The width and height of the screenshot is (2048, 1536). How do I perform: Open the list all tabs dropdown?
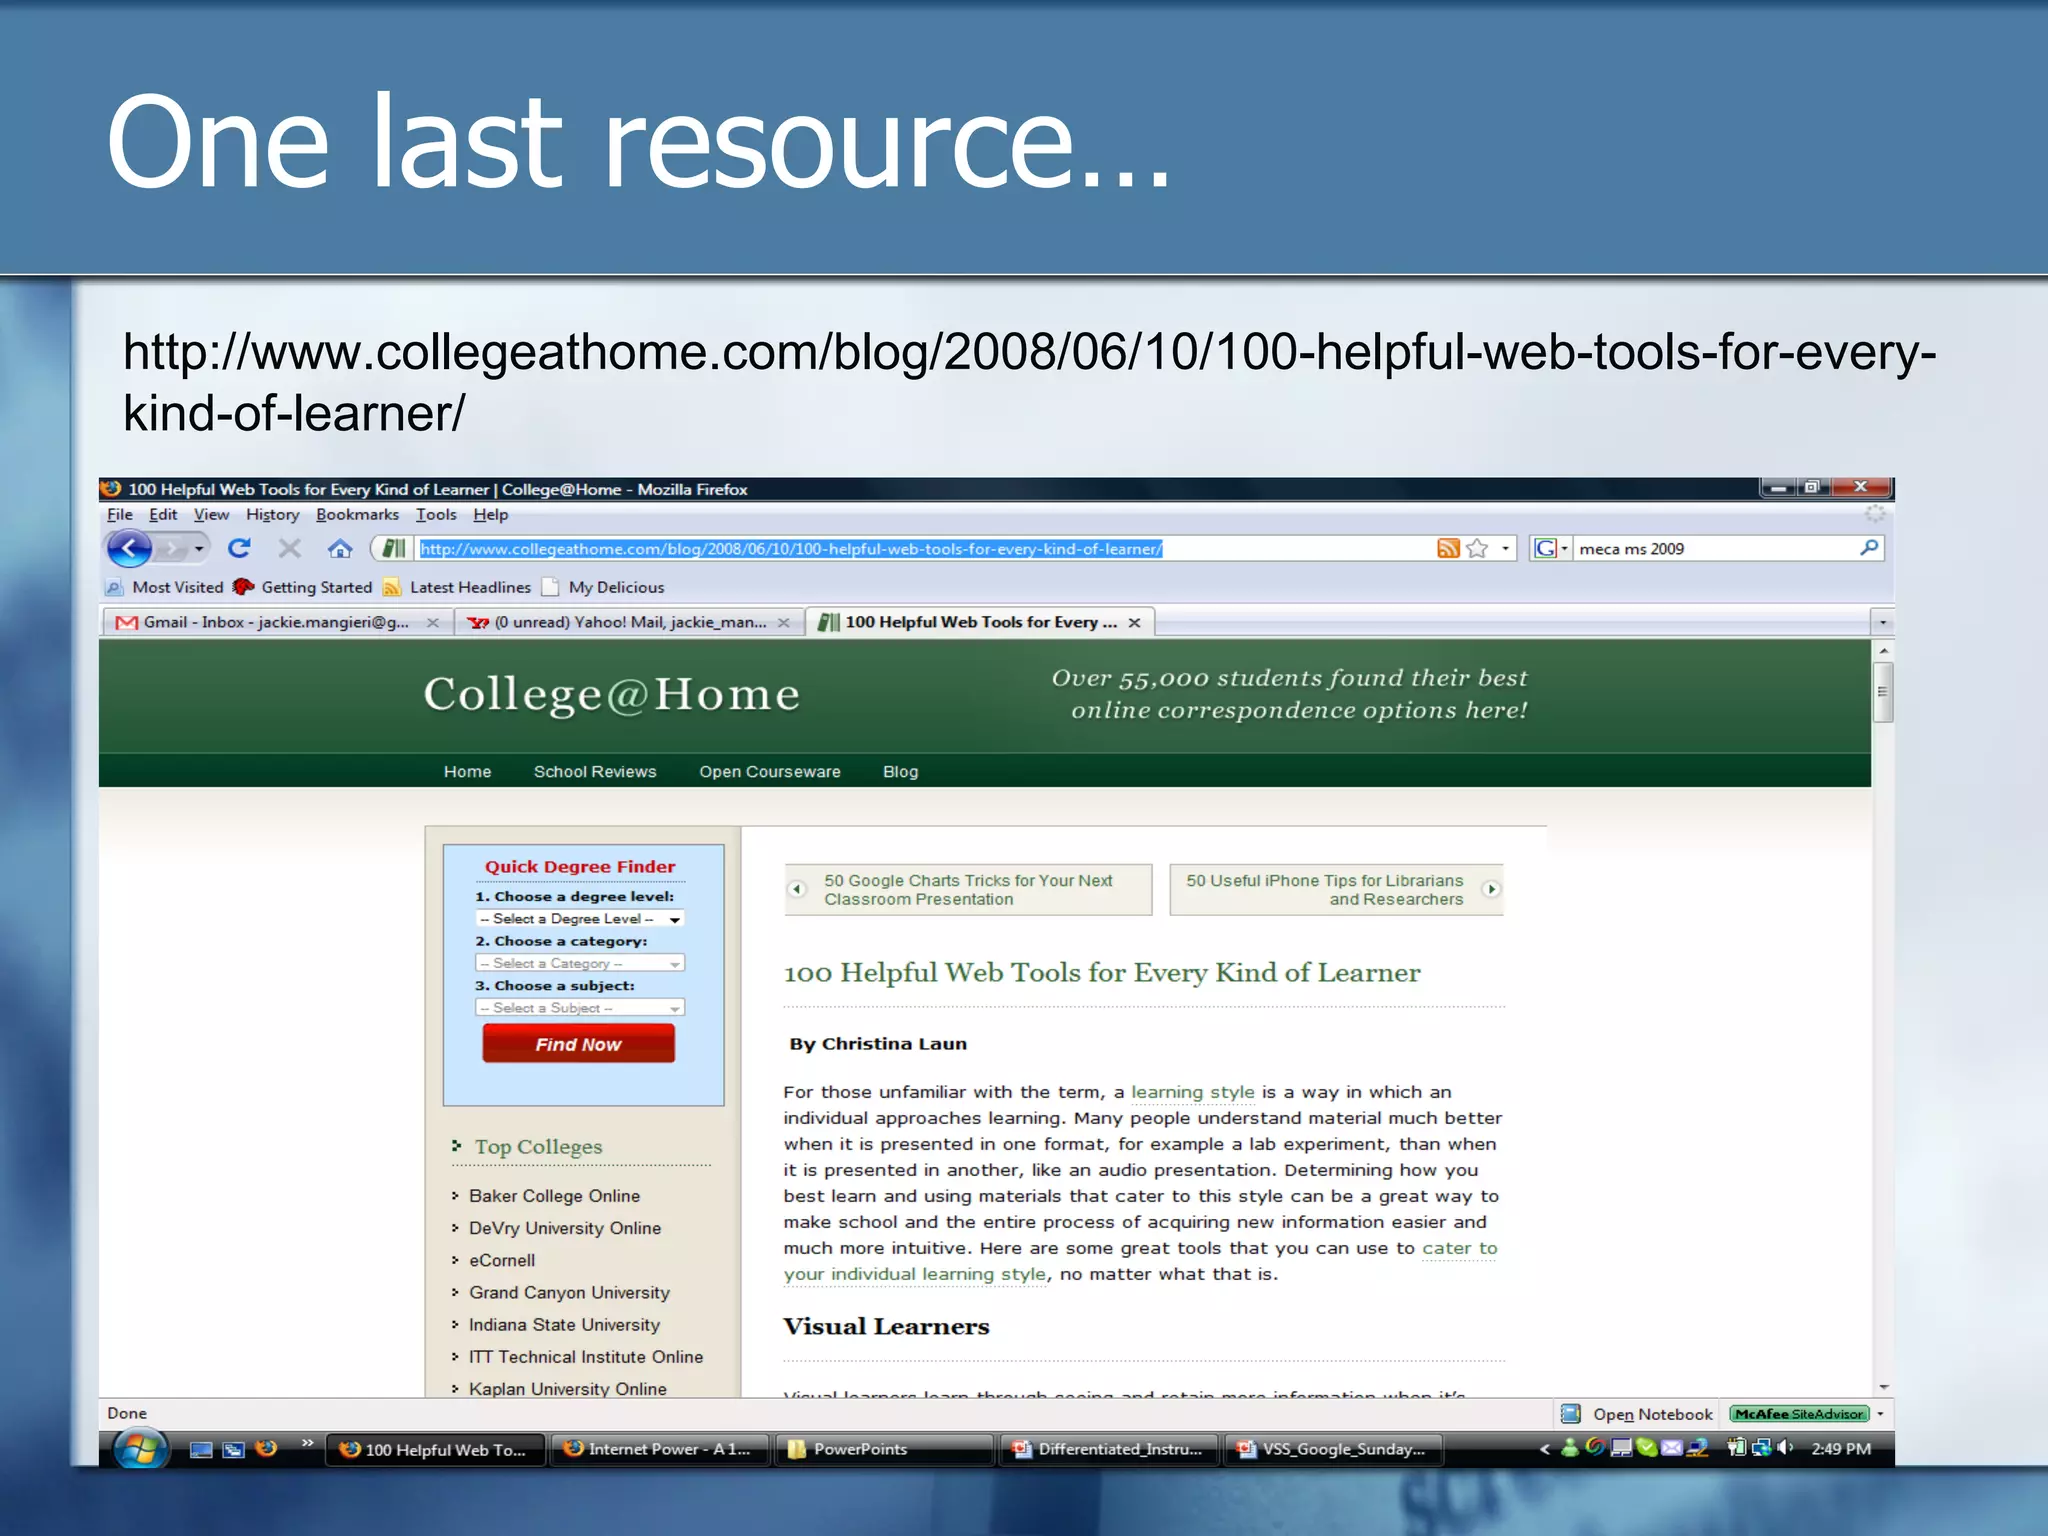(x=1882, y=622)
